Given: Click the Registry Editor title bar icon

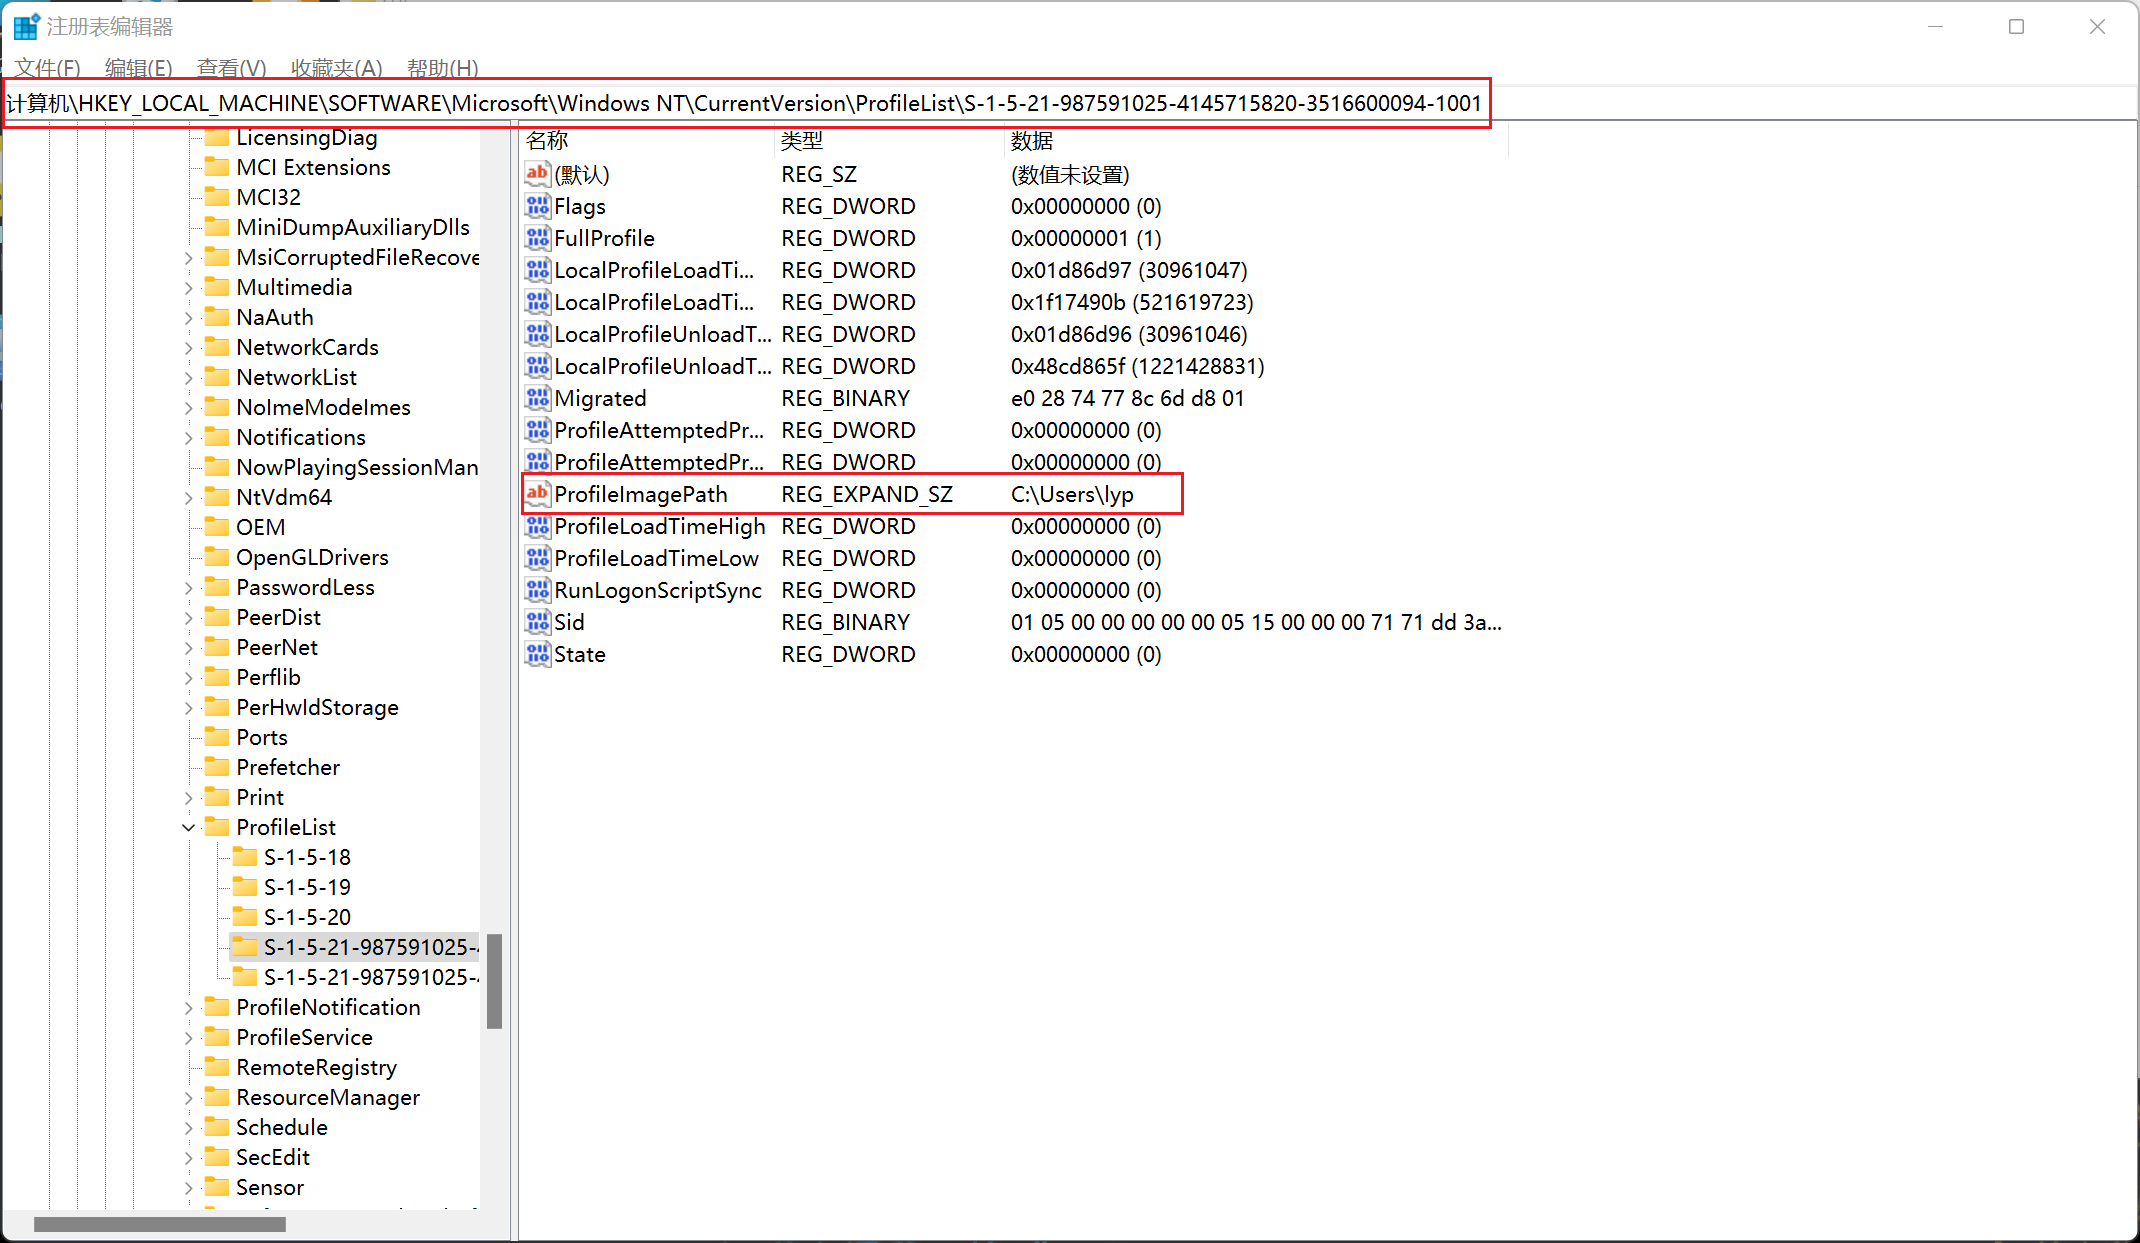Looking at the screenshot, I should coord(26,27).
